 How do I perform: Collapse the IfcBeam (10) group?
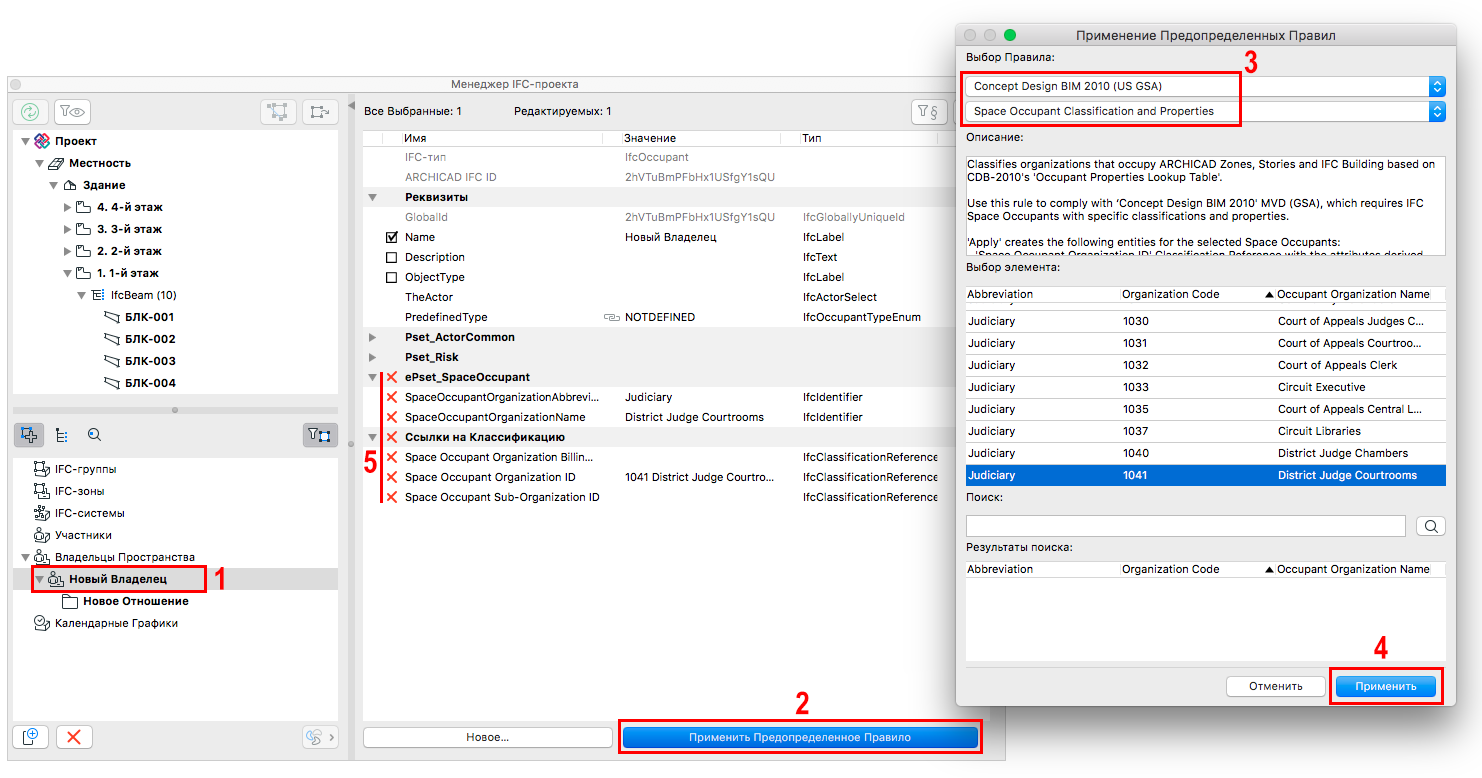[x=82, y=295]
